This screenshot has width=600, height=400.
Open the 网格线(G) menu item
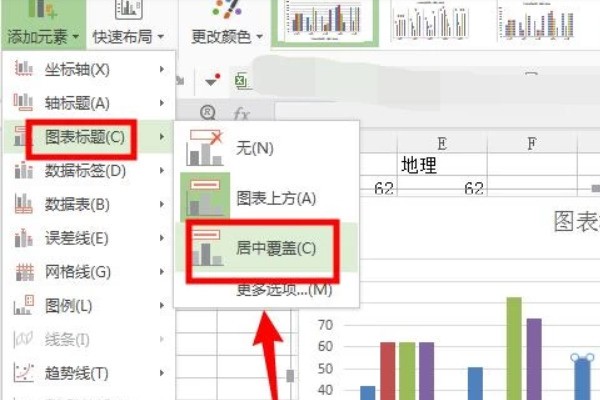(x=89, y=272)
